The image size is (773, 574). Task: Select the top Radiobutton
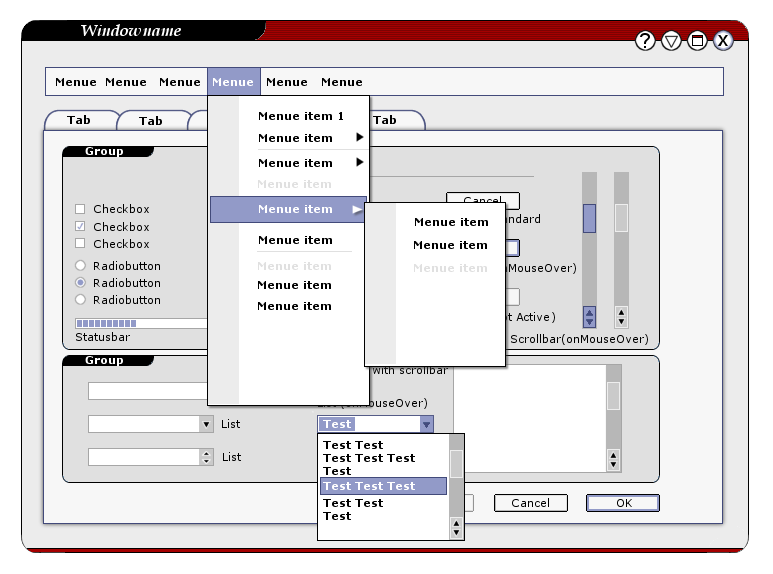[x=80, y=265]
